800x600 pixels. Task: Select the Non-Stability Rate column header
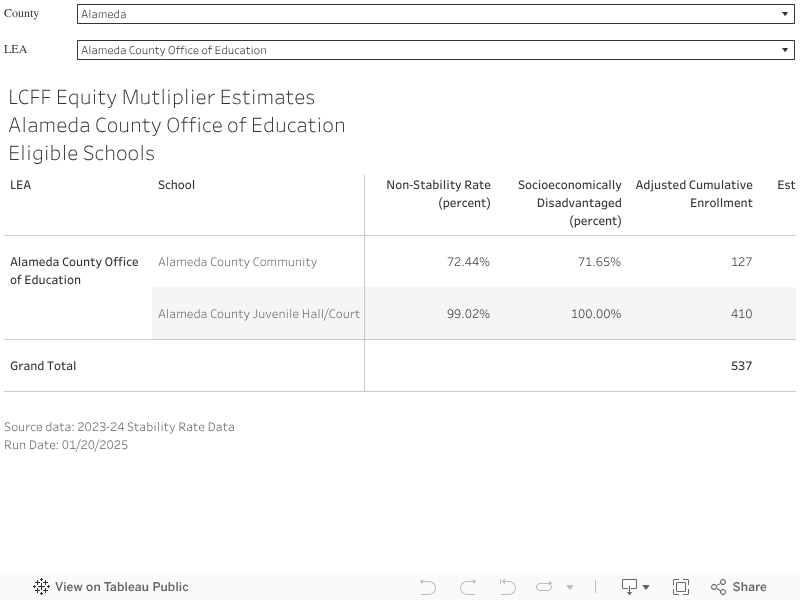coord(438,194)
